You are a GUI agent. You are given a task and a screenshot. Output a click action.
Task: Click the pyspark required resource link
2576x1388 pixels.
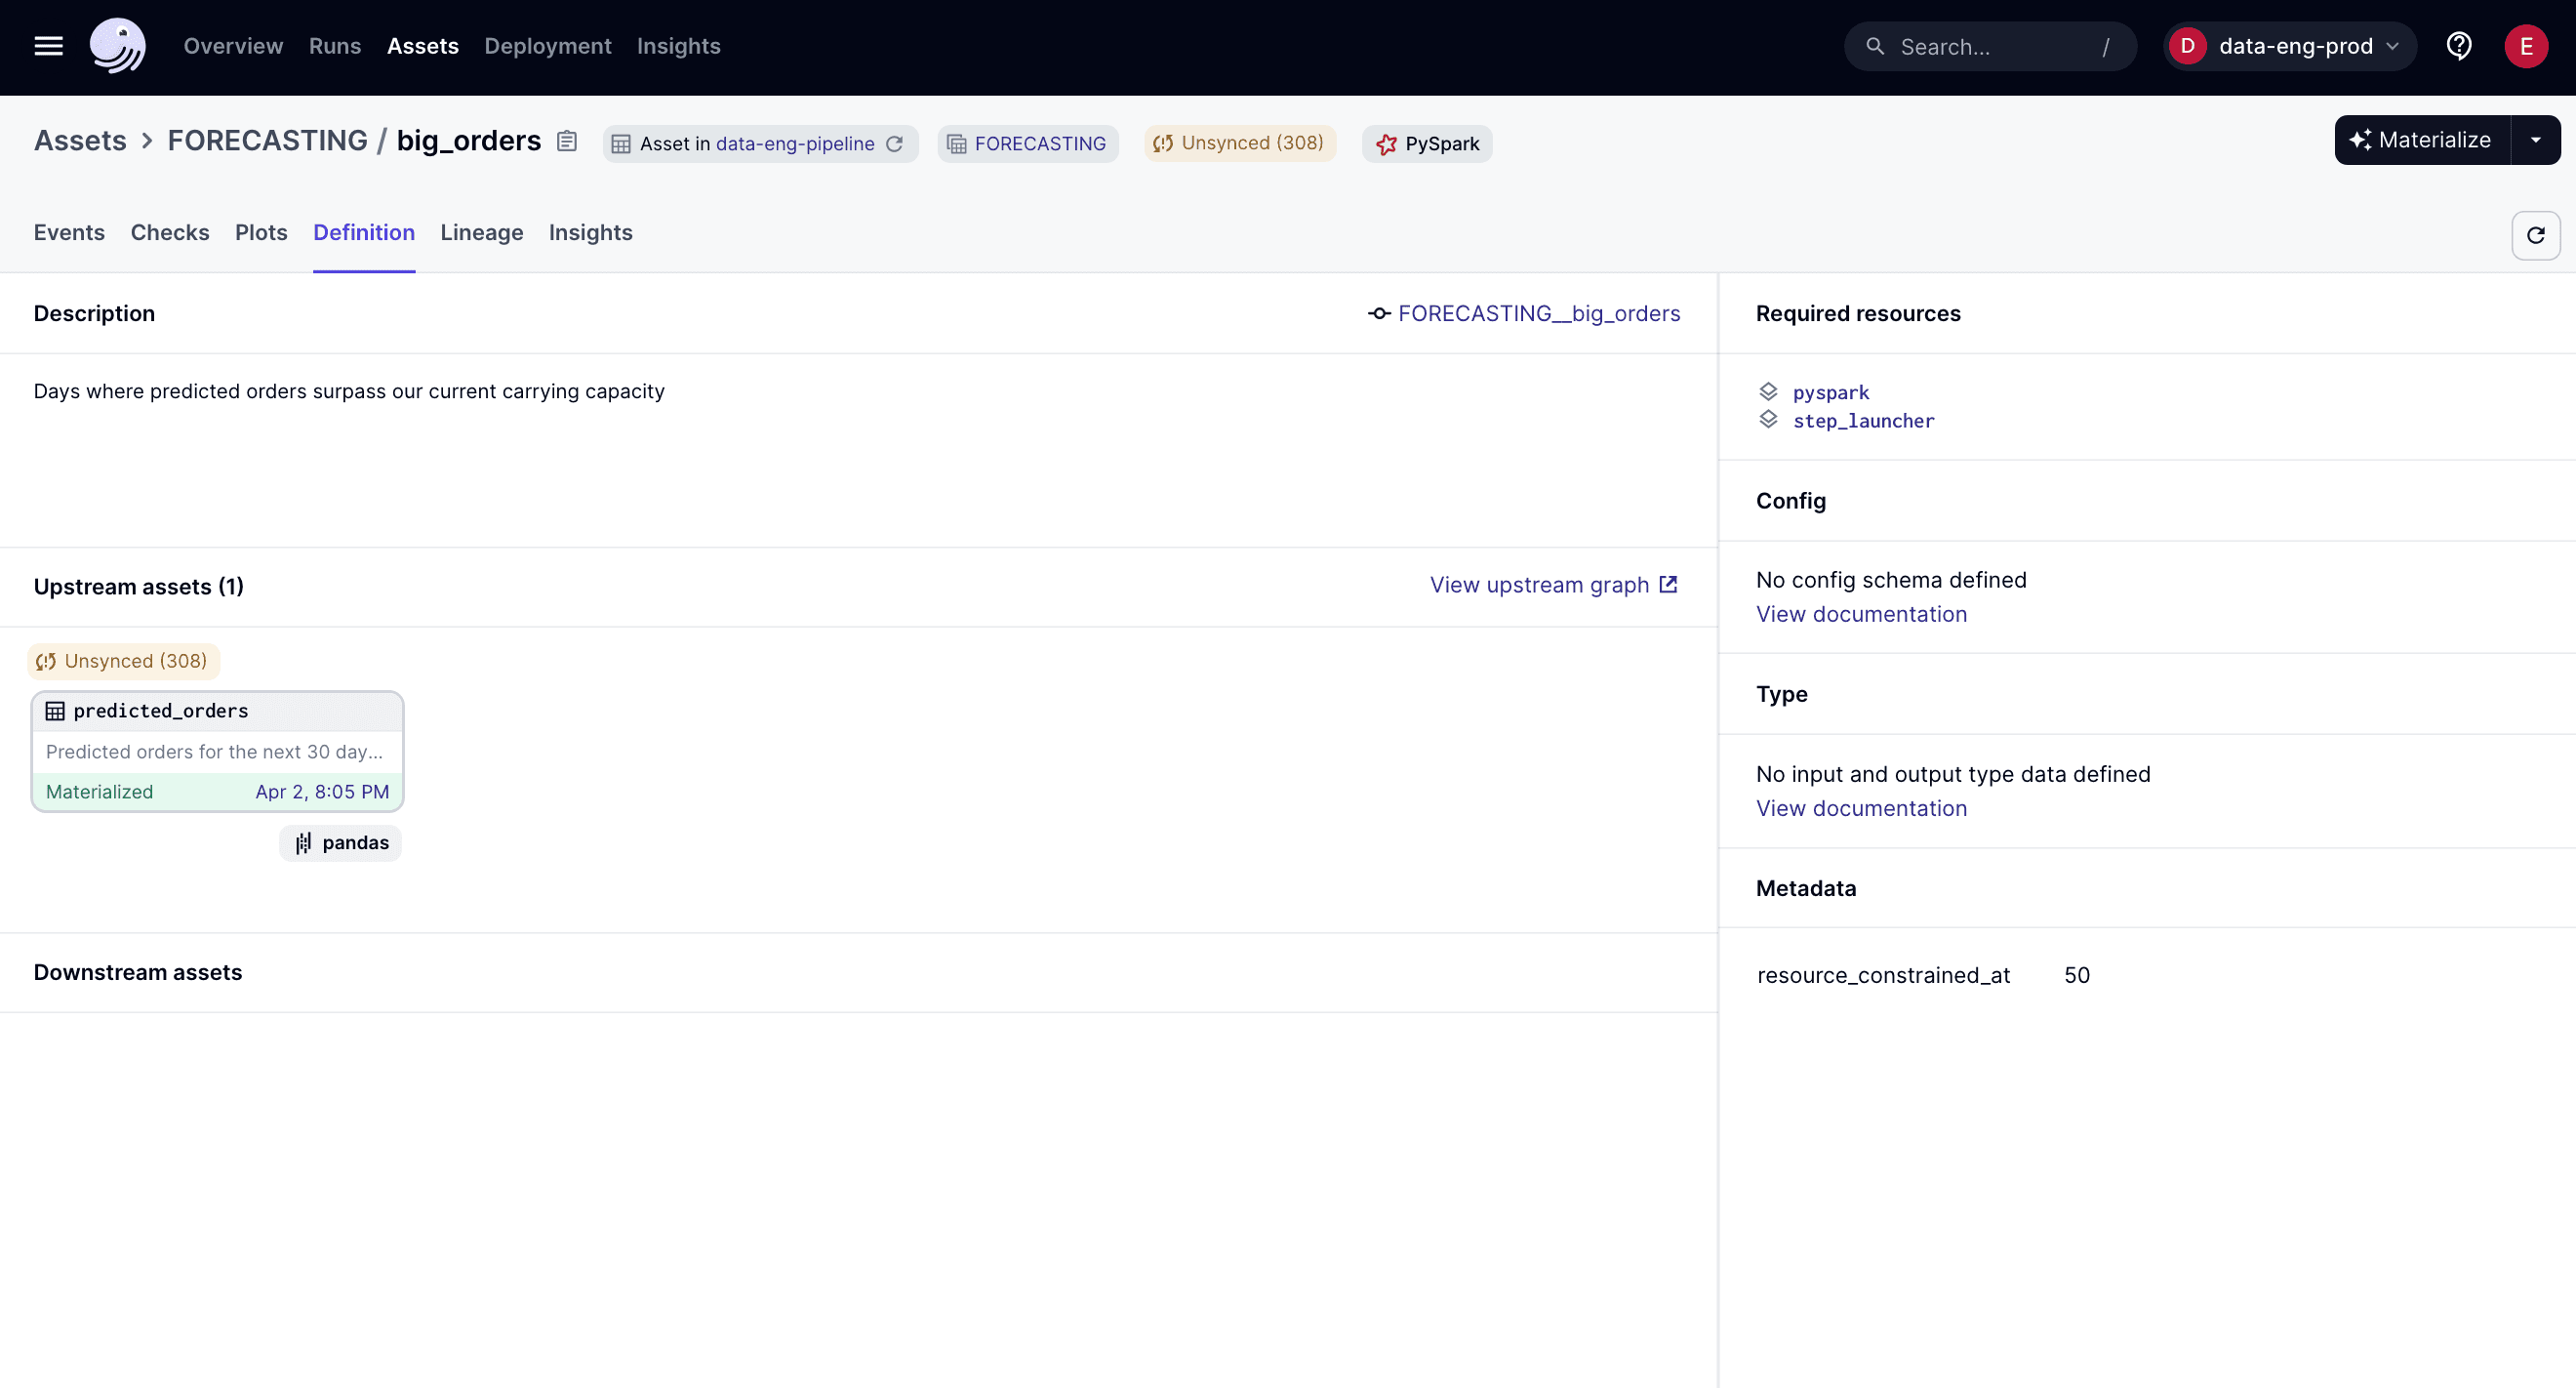point(1830,392)
